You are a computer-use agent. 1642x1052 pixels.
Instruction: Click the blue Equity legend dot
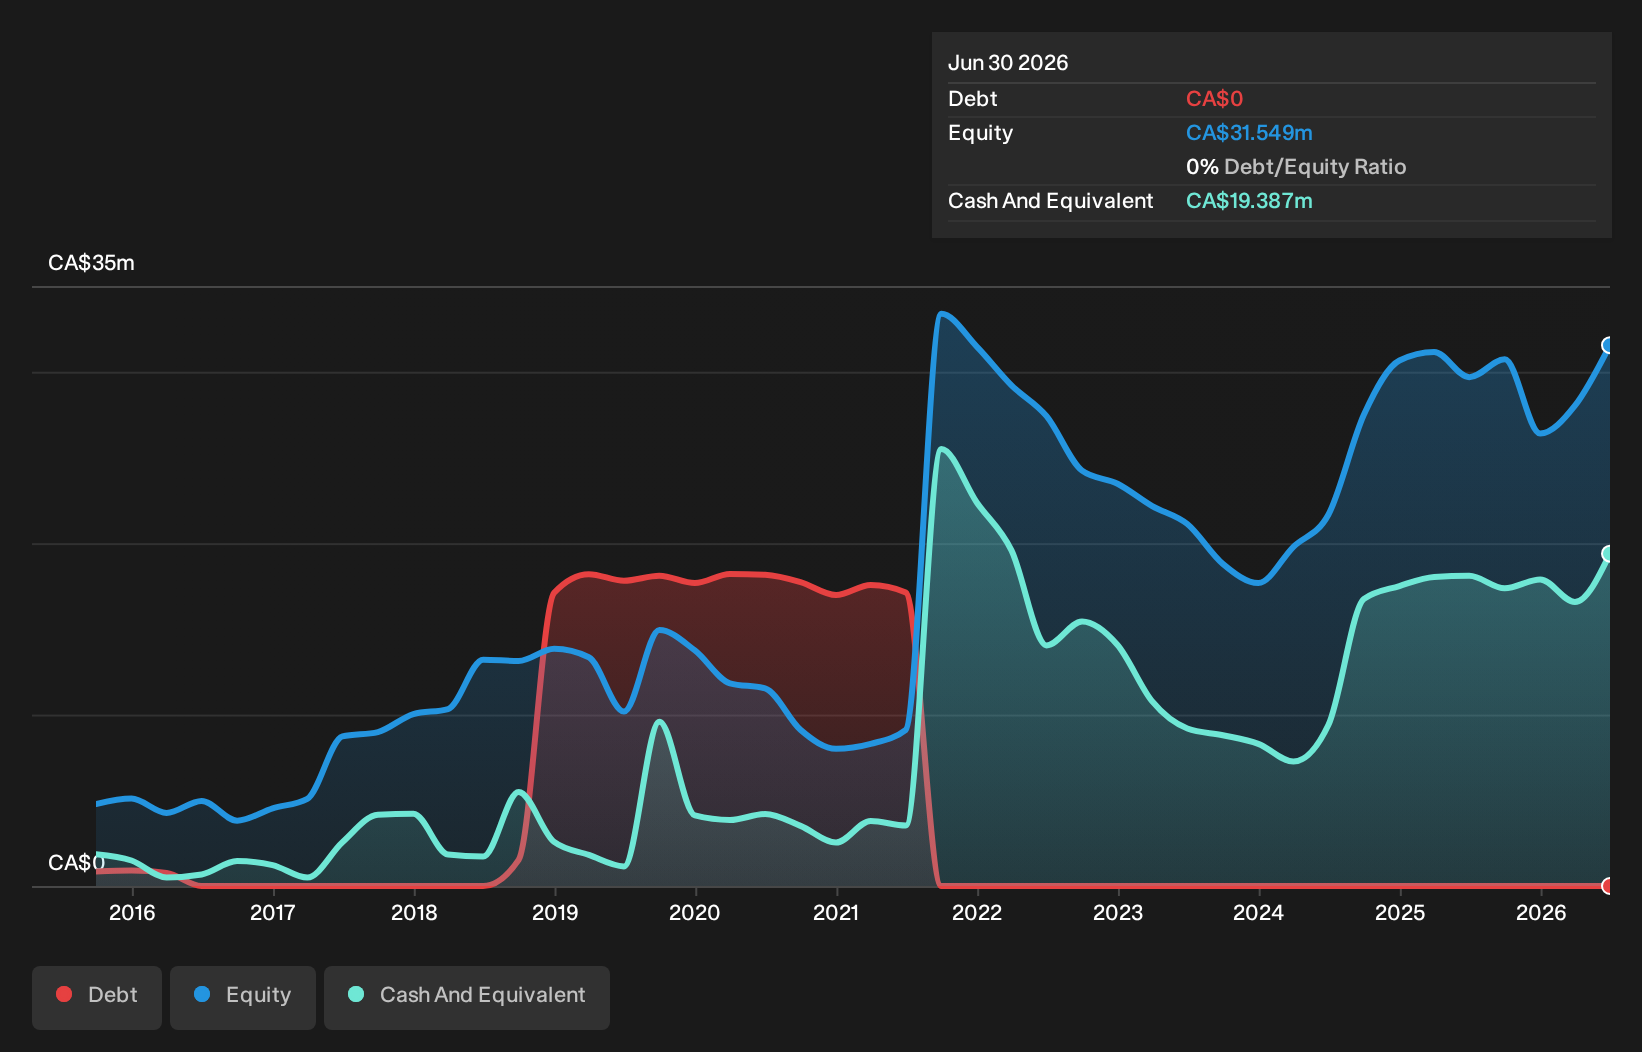(202, 994)
